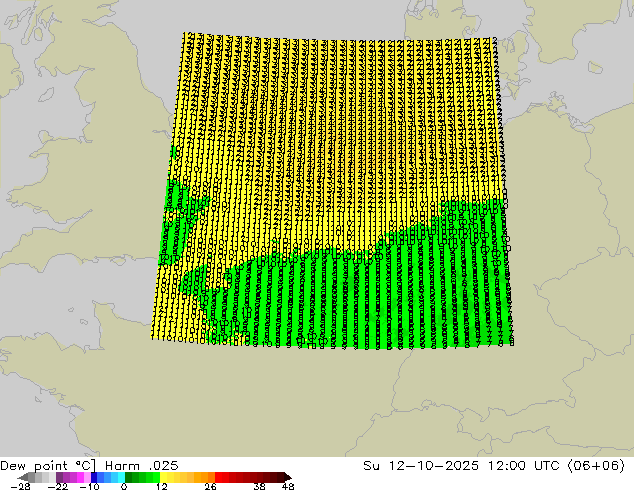Pick the dark blue legend segment
Image resolution: width=634 pixels, height=490 pixels.
[95, 477]
